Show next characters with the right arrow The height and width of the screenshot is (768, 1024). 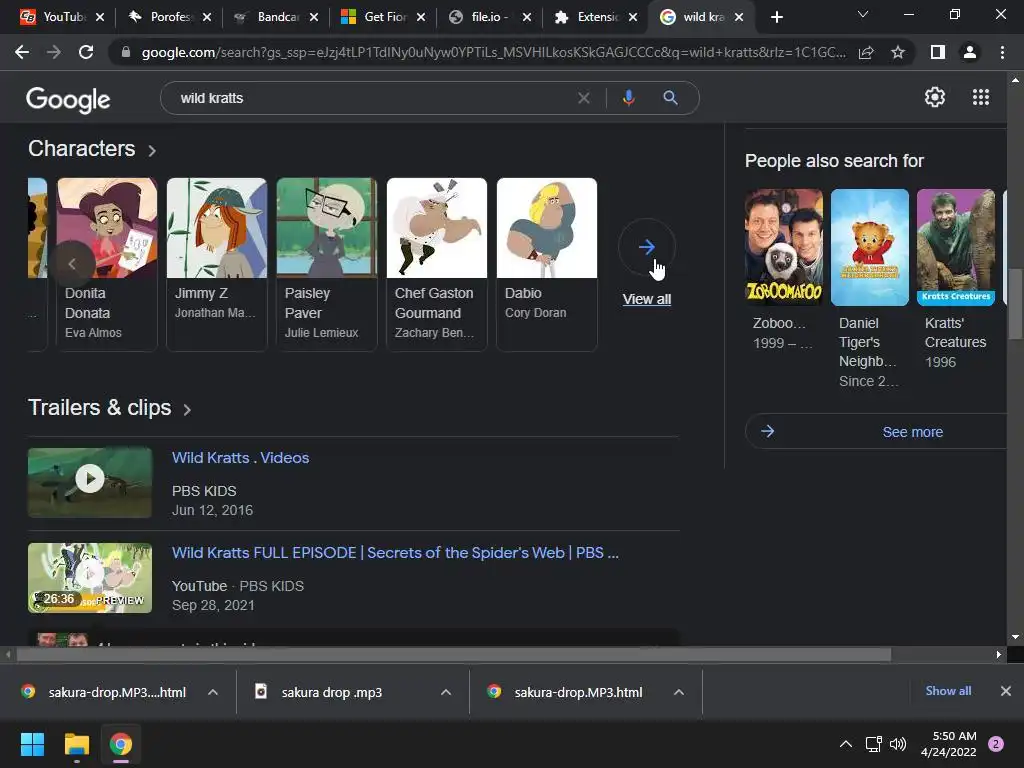point(647,247)
